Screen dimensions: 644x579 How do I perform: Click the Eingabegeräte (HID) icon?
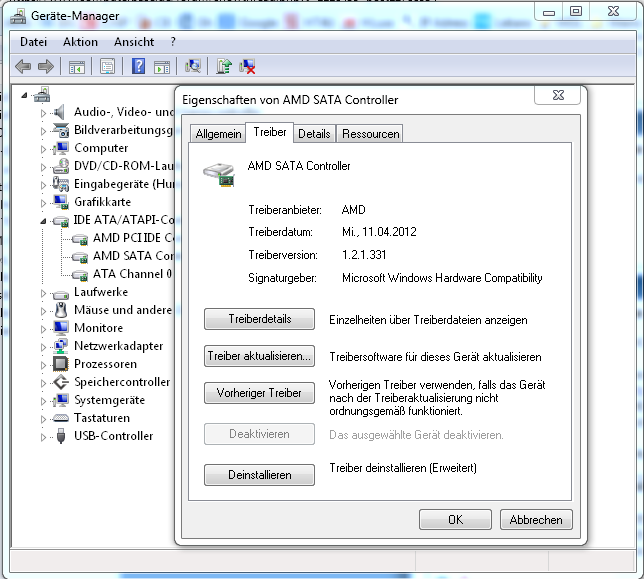coord(61,184)
